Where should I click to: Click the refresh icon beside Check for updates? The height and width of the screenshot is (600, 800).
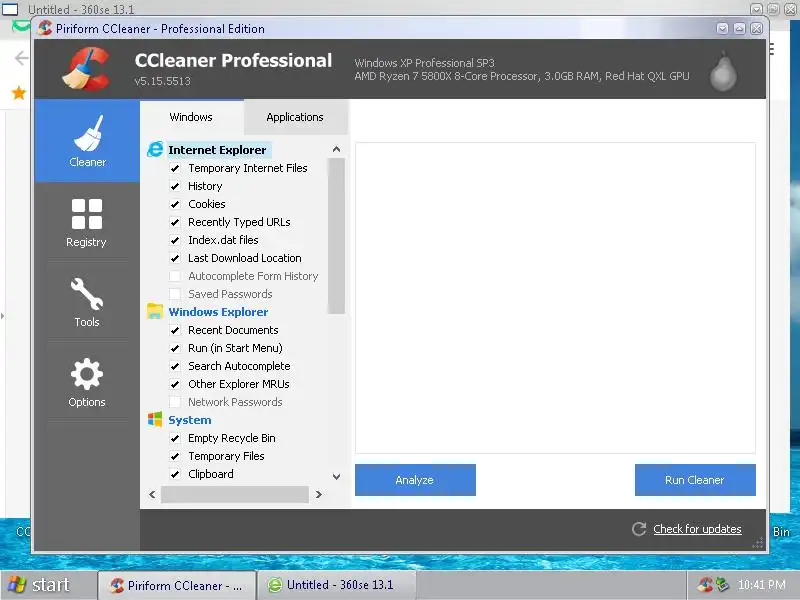(x=639, y=529)
